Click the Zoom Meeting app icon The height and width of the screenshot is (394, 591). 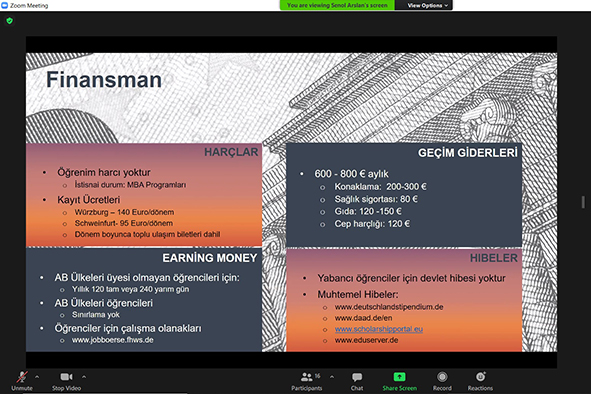click(5, 5)
